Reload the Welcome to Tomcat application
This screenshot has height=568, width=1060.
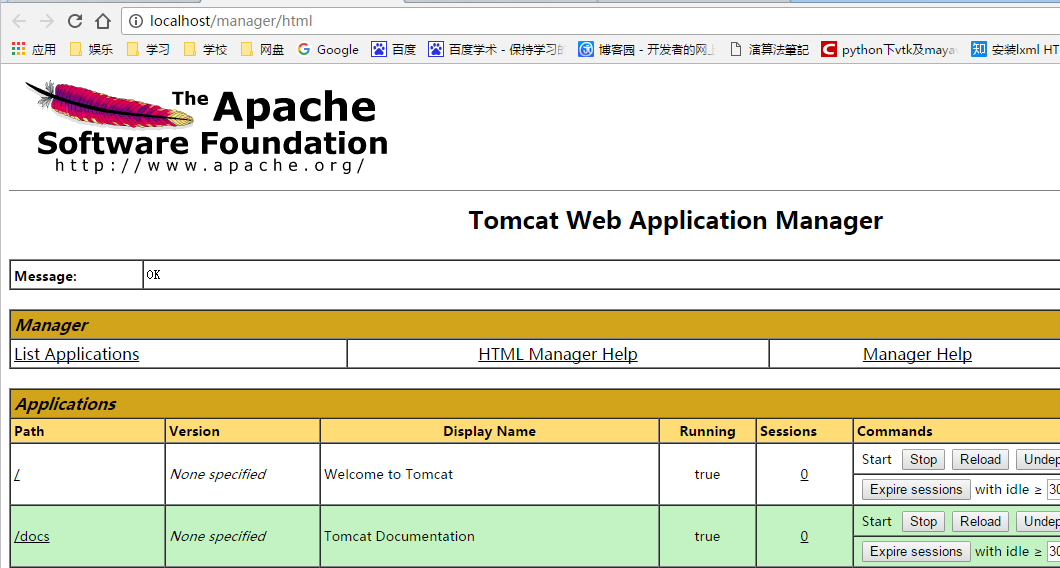pos(980,459)
